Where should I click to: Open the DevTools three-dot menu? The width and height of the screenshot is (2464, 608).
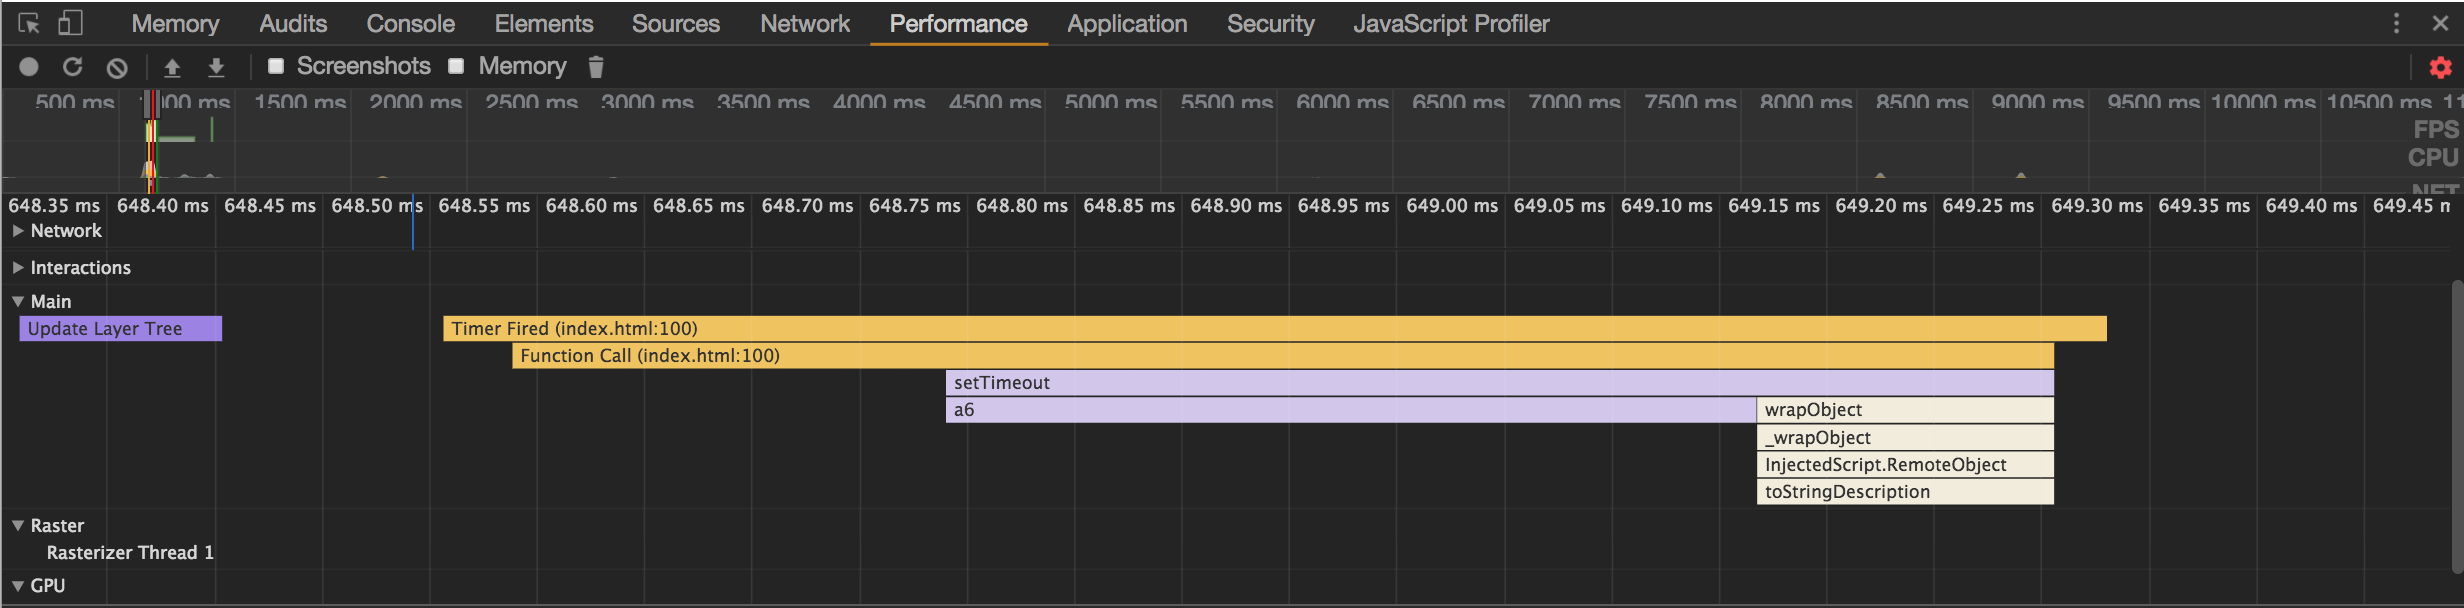click(x=2396, y=23)
